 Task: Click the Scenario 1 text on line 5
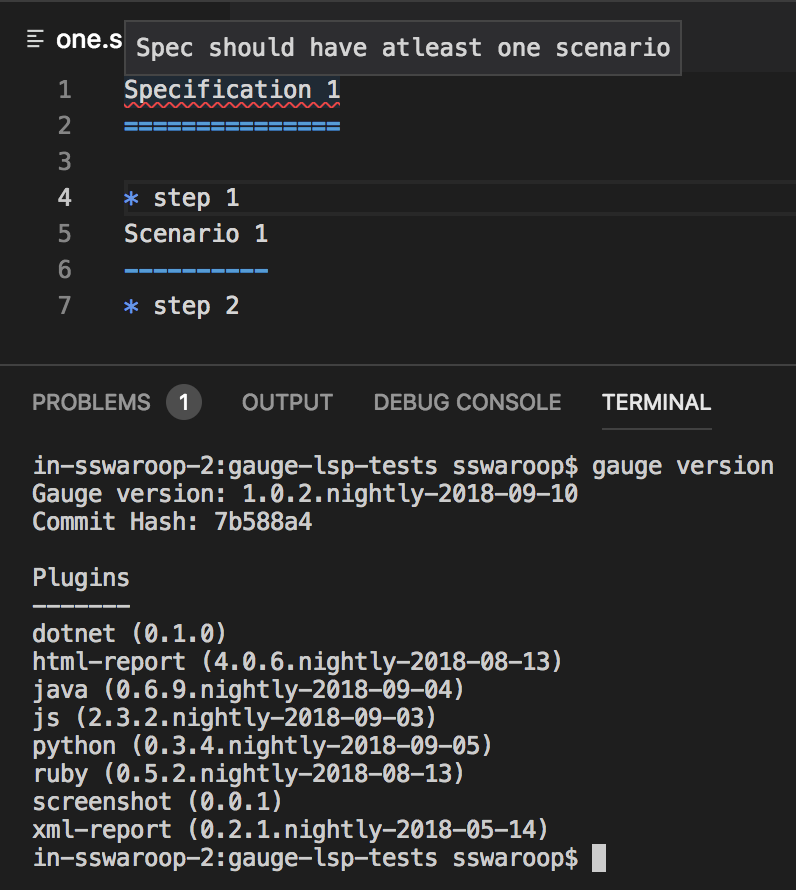tap(194, 233)
